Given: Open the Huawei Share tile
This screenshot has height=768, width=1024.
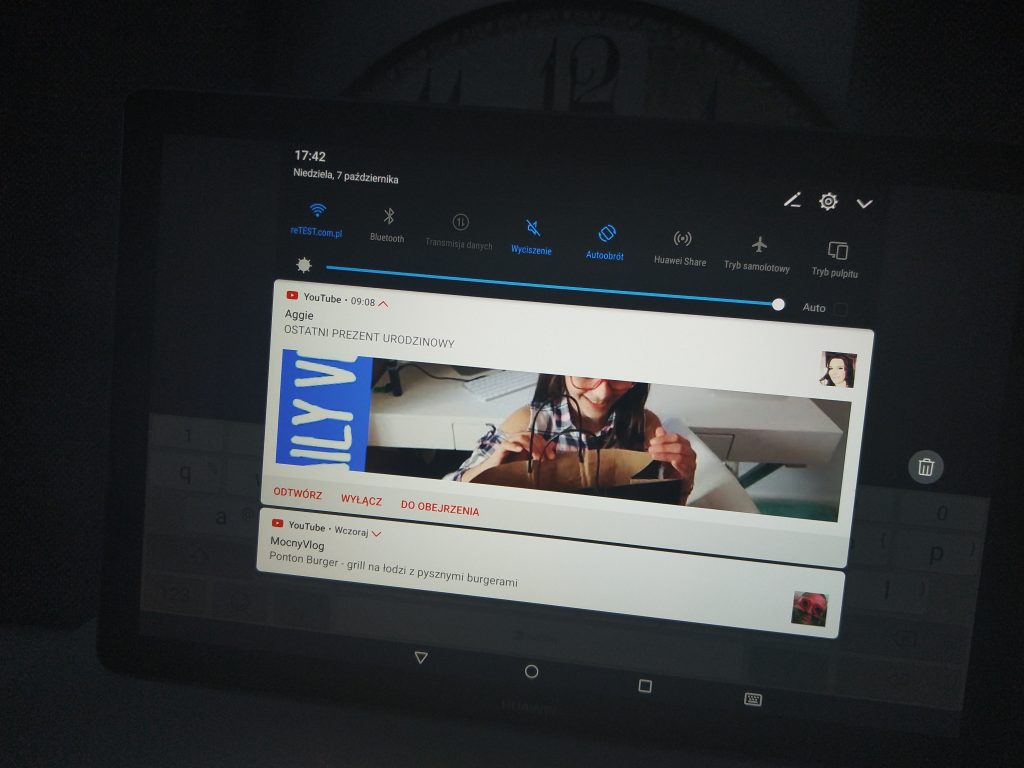Looking at the screenshot, I should point(682,240).
